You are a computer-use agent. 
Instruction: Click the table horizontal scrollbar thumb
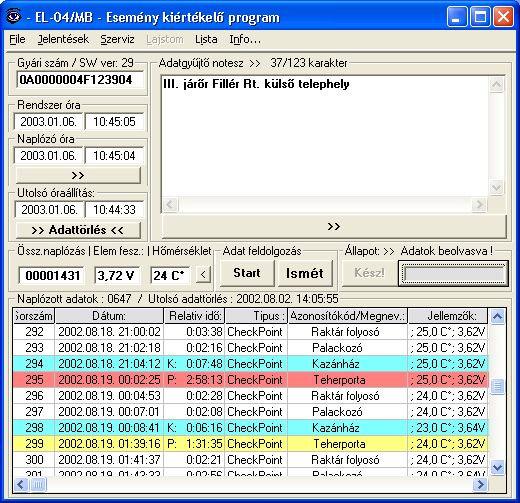click(38, 484)
